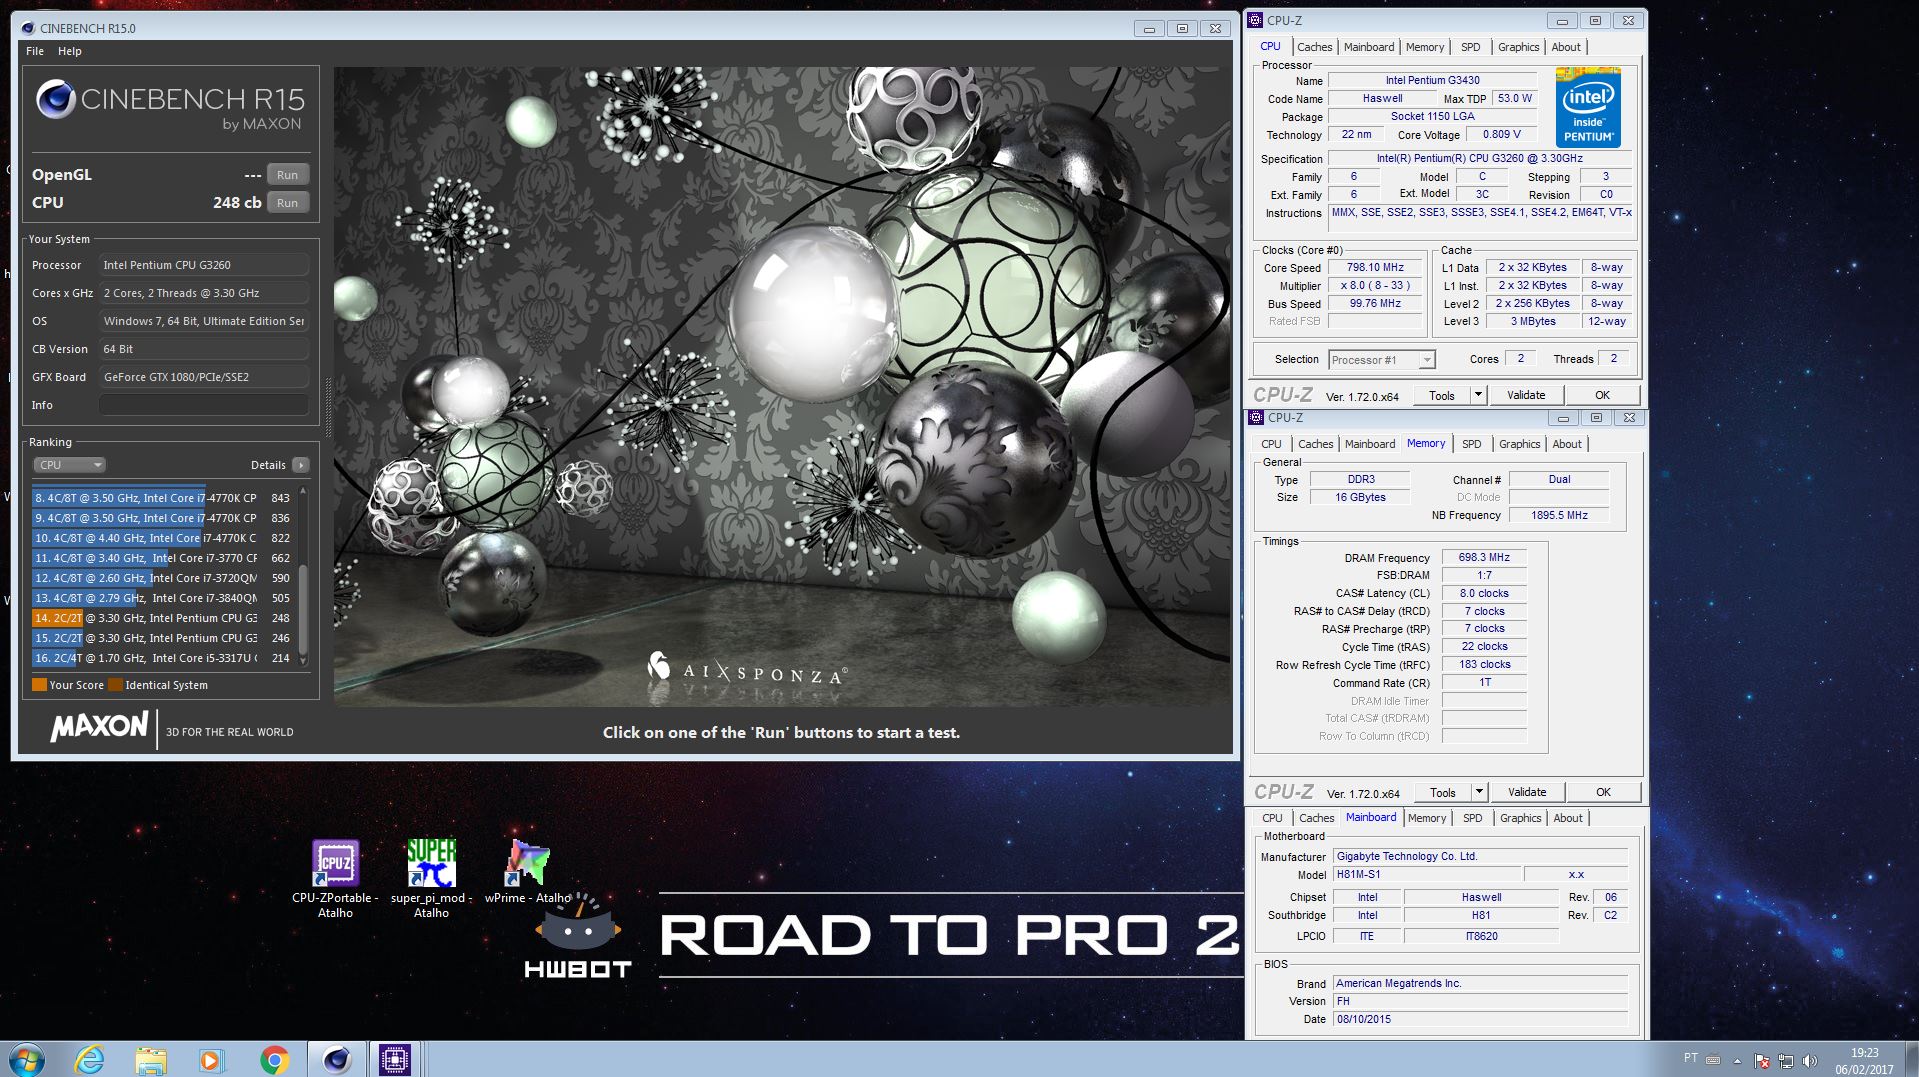Screen dimensions: 1919x1077
Task: Click Tools button in top CPU-Z
Action: tap(1441, 395)
